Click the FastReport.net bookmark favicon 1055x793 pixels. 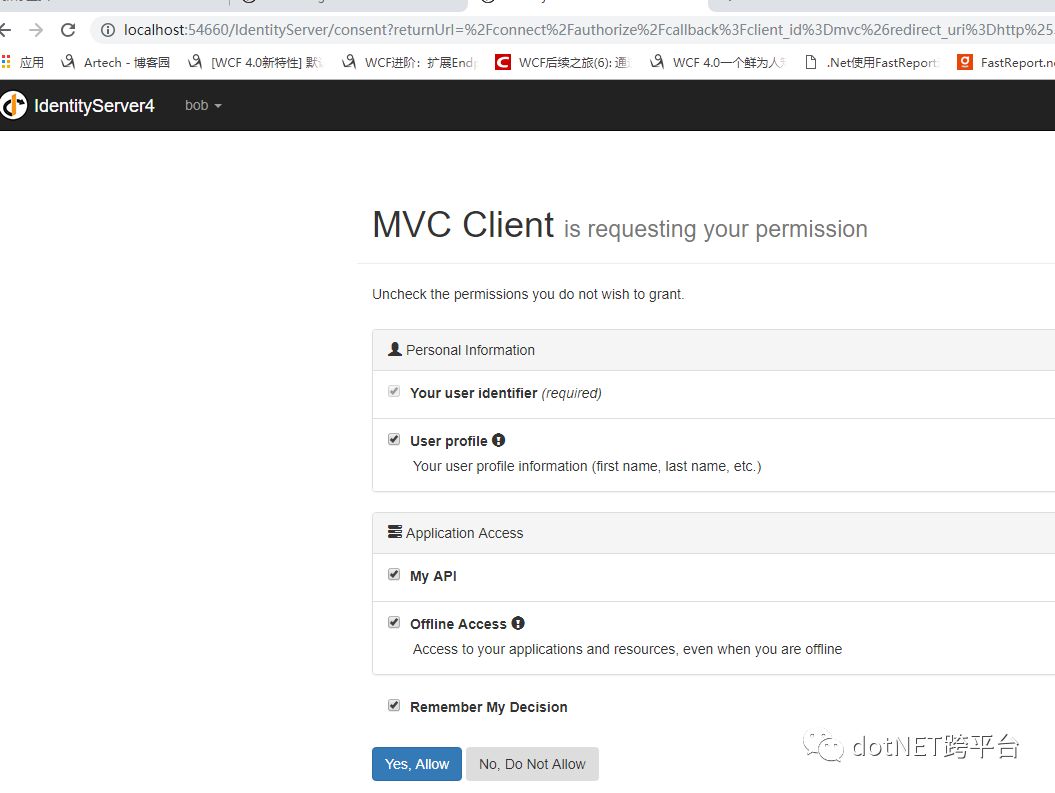point(965,63)
